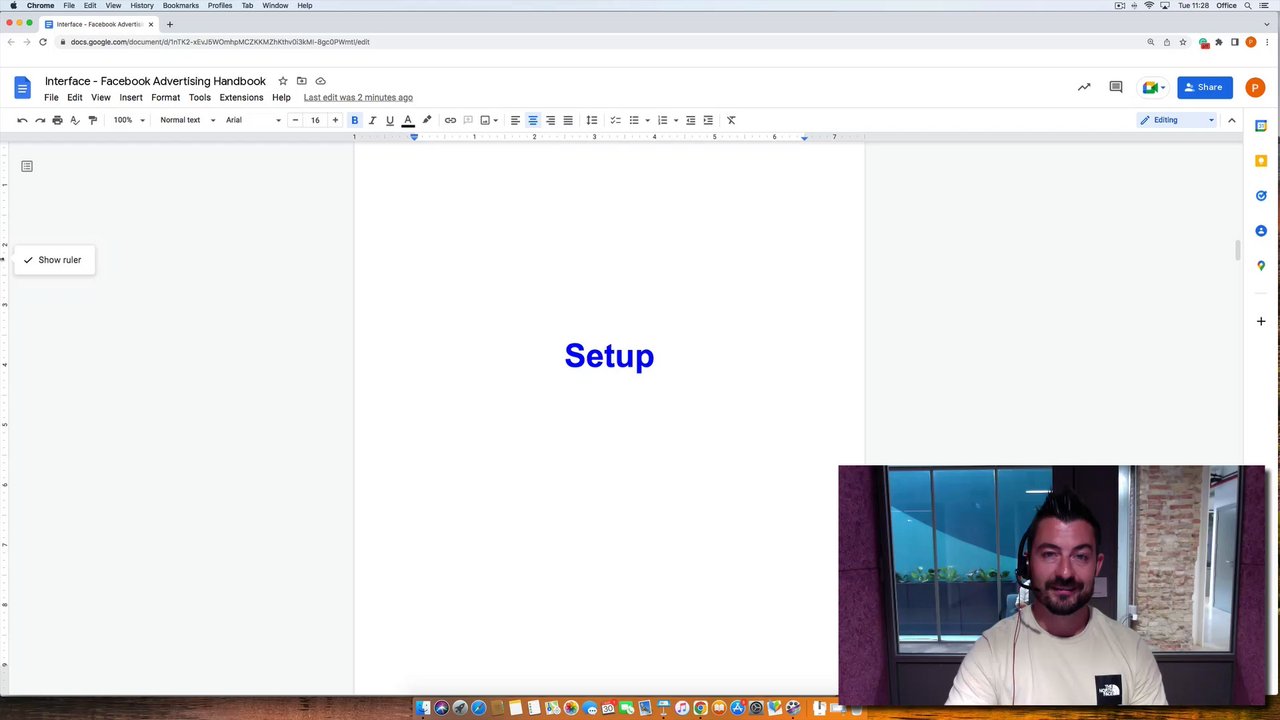Open the Extensions menu
This screenshot has height=720, width=1280.
pos(241,98)
